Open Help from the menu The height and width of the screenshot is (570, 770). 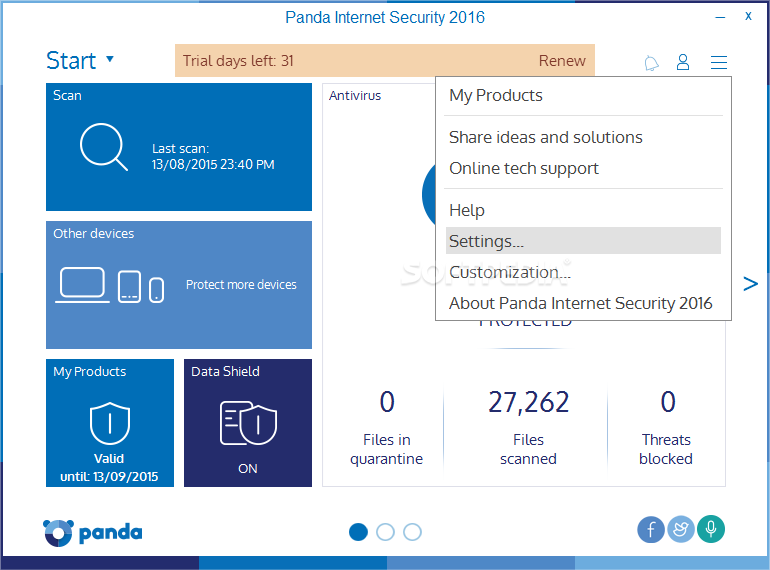coord(583,210)
